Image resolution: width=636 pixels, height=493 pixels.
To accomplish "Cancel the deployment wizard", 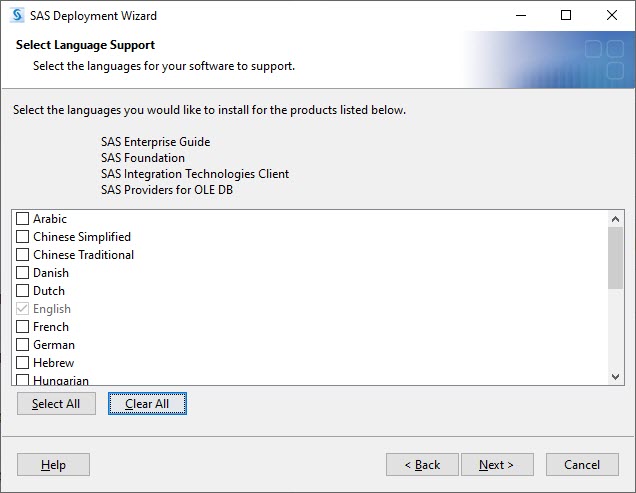I will pos(582,465).
